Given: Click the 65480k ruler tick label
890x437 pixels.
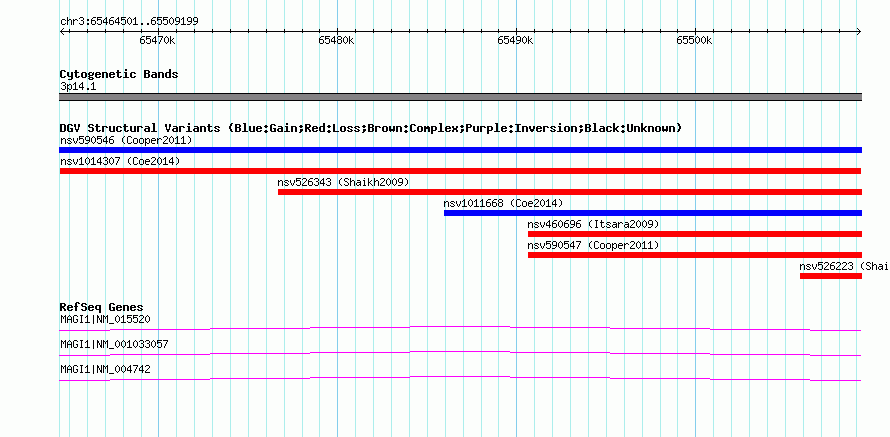Looking at the screenshot, I should tap(337, 40).
